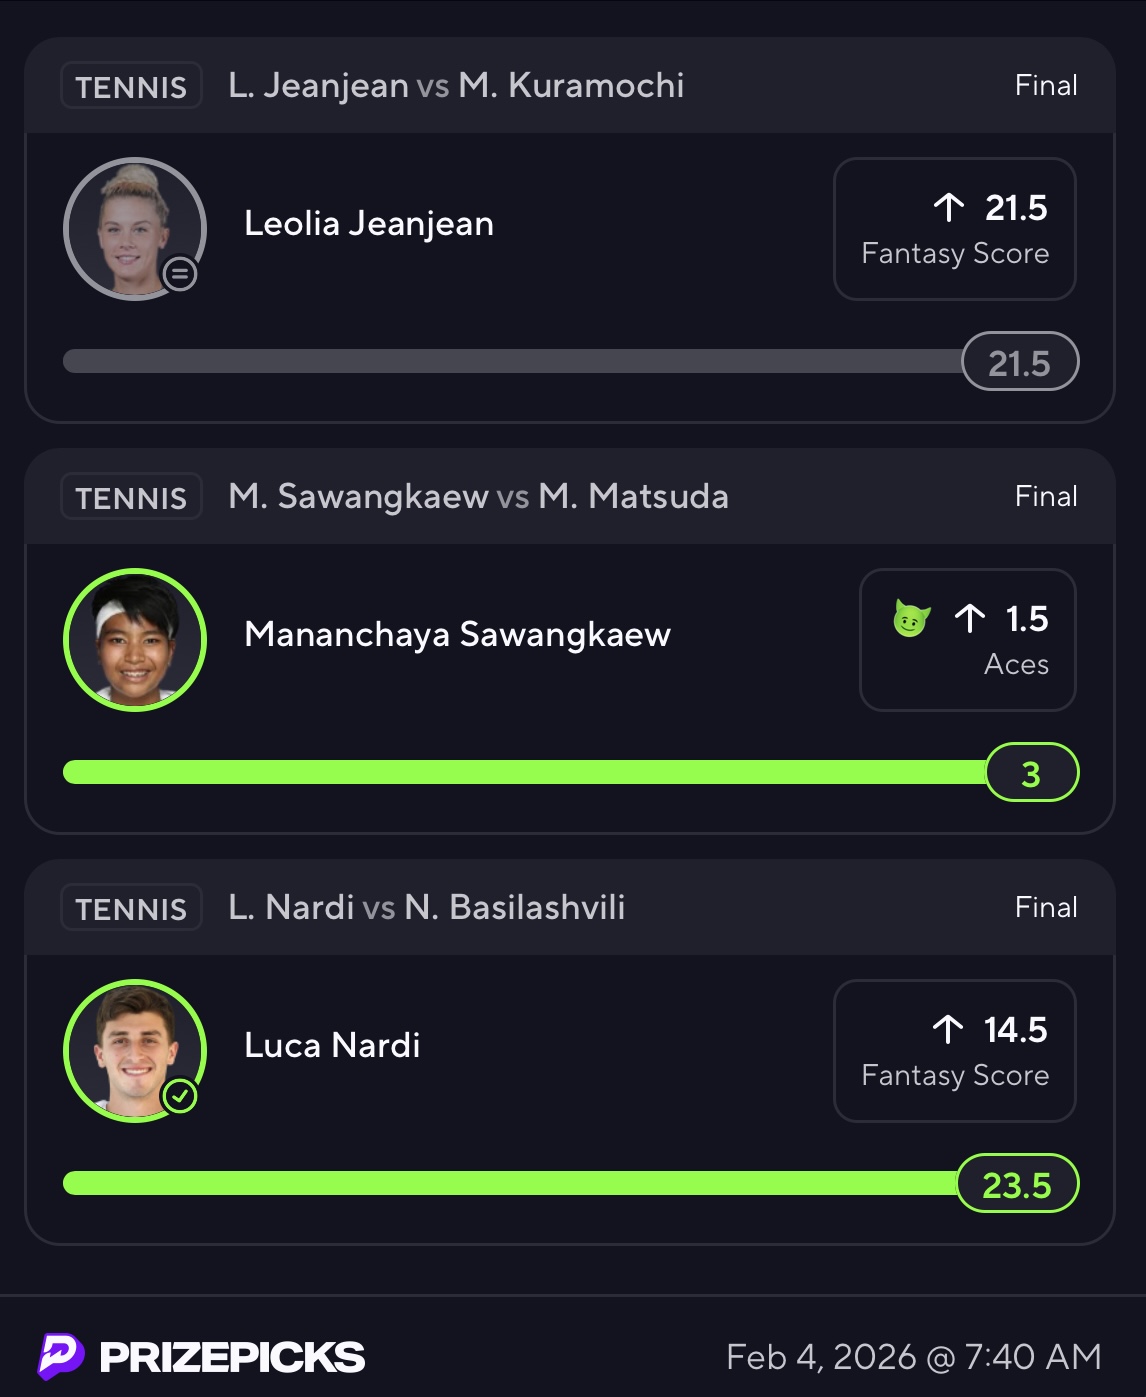
Task: Click Leolia Jeanjean's push status badge
Action: pos(180,273)
